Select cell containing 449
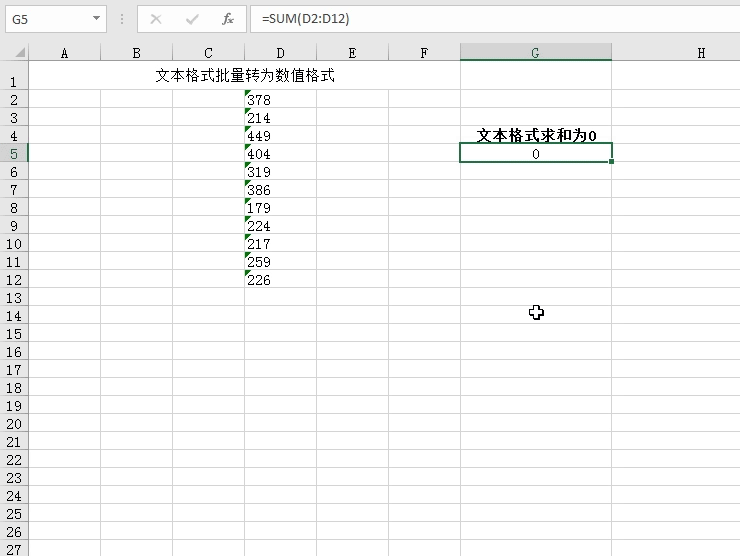740x556 pixels. pos(280,135)
